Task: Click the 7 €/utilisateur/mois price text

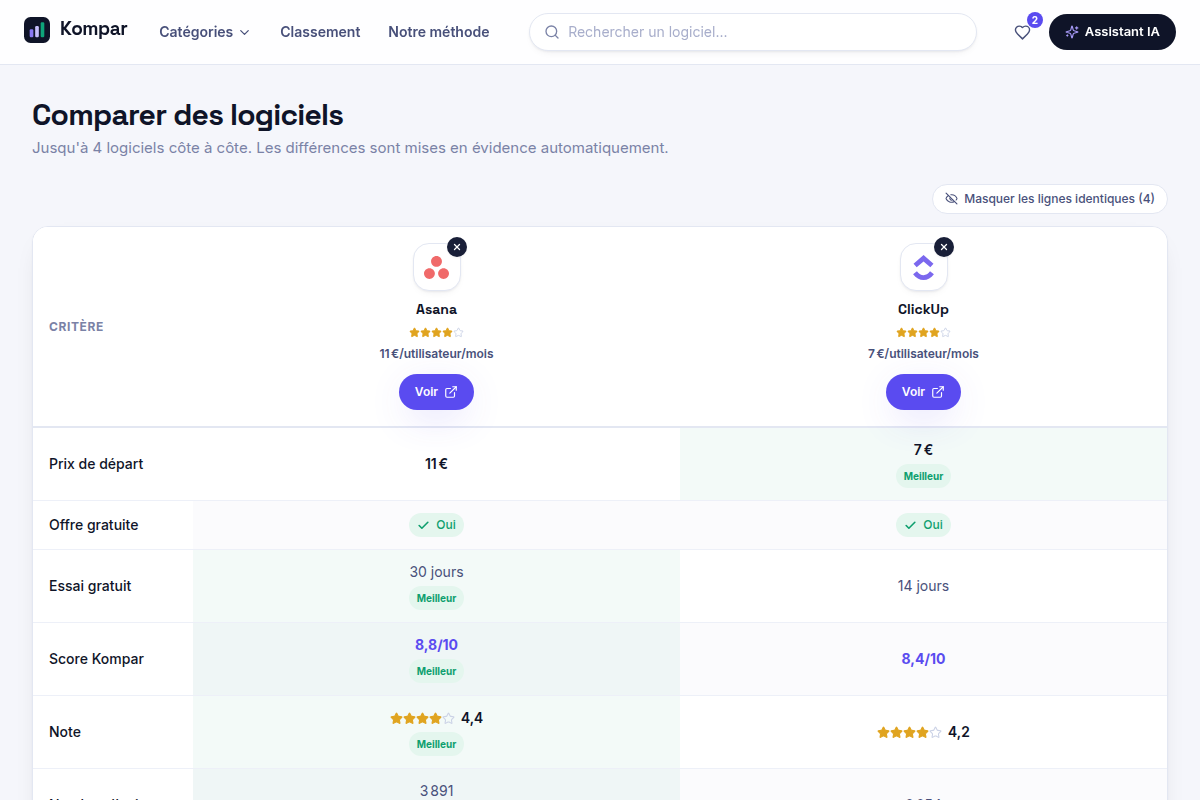Action: point(923,354)
